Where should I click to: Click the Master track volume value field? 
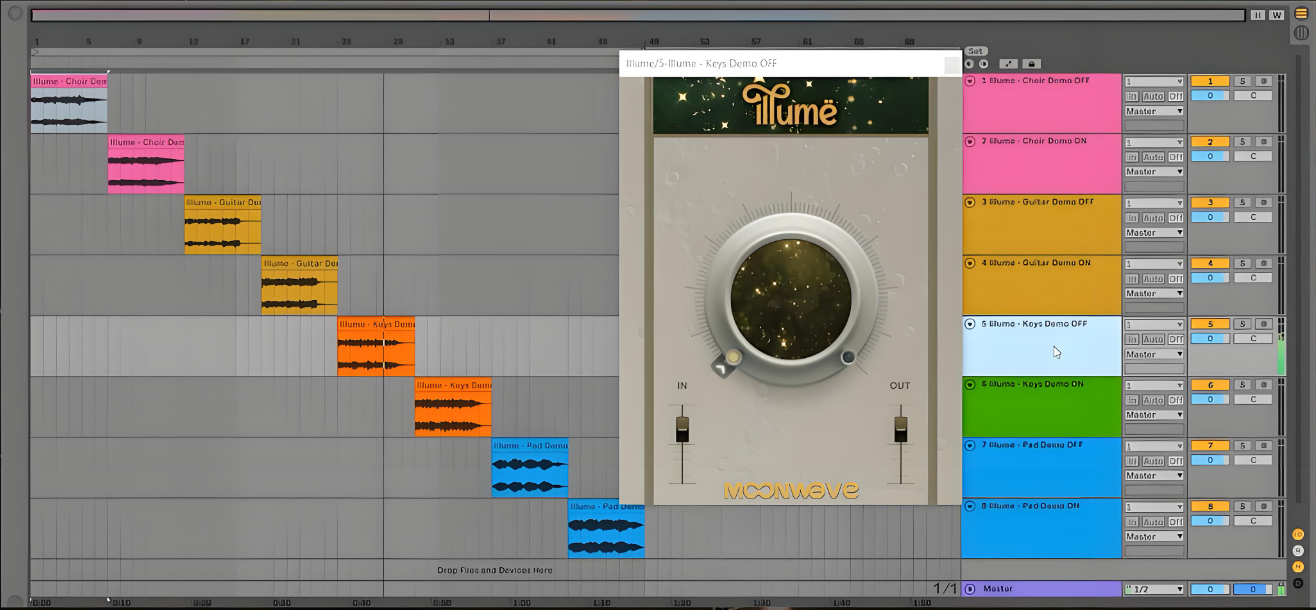[1210, 589]
